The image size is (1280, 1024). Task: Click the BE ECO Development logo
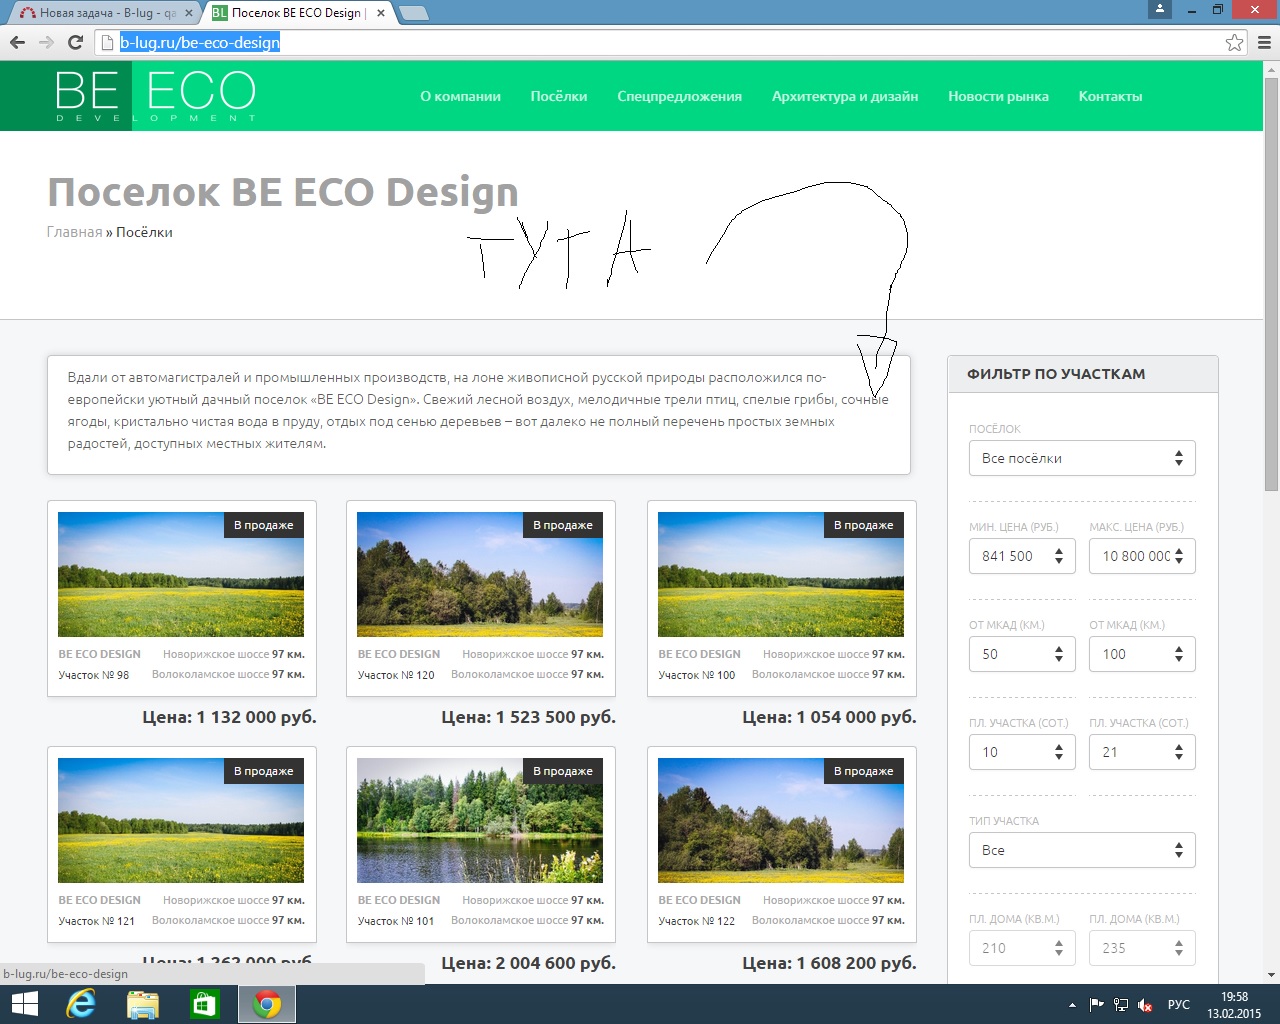tap(155, 96)
